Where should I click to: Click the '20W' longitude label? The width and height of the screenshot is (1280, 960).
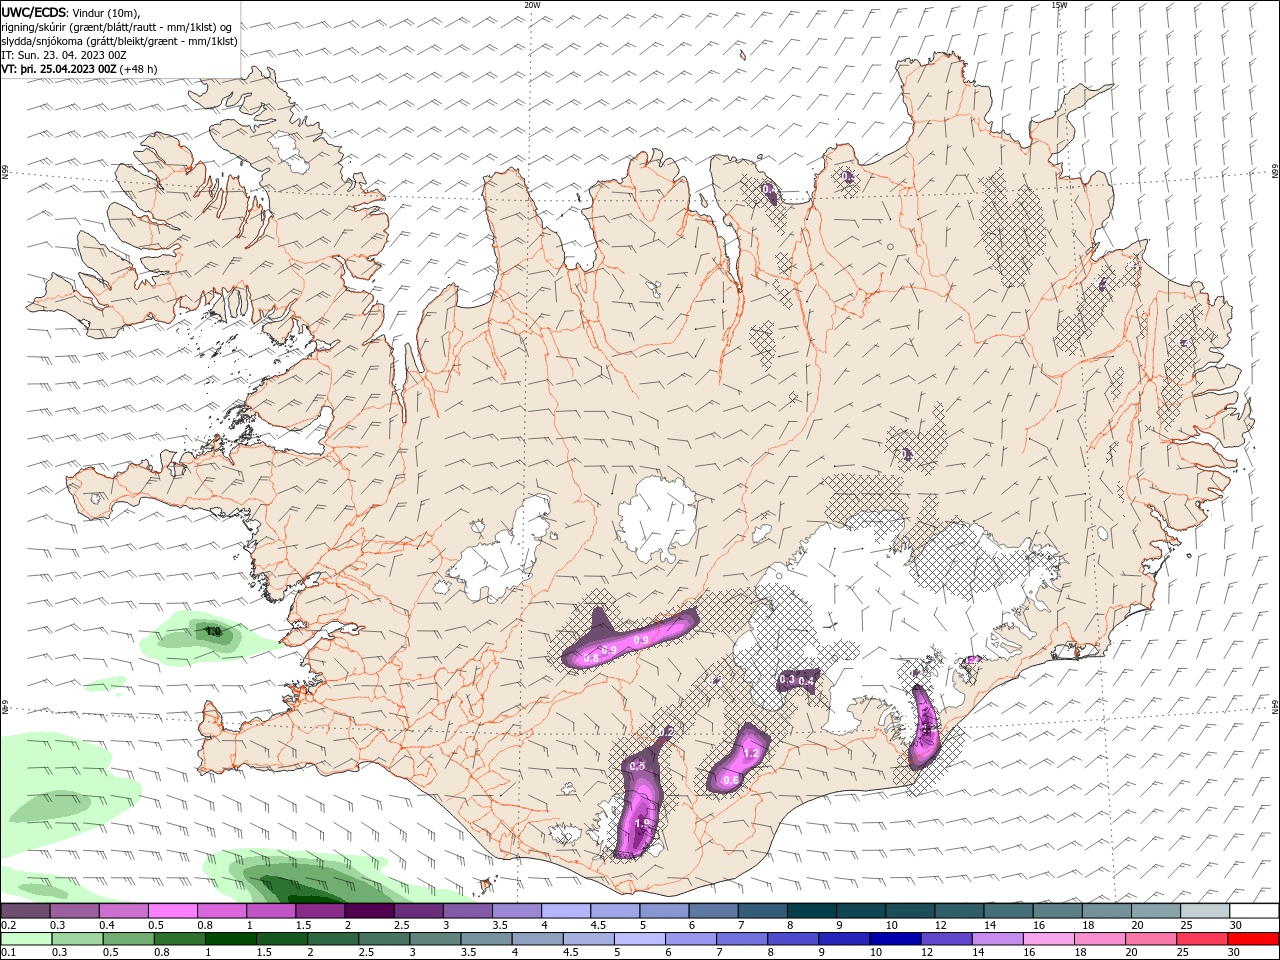(x=532, y=5)
